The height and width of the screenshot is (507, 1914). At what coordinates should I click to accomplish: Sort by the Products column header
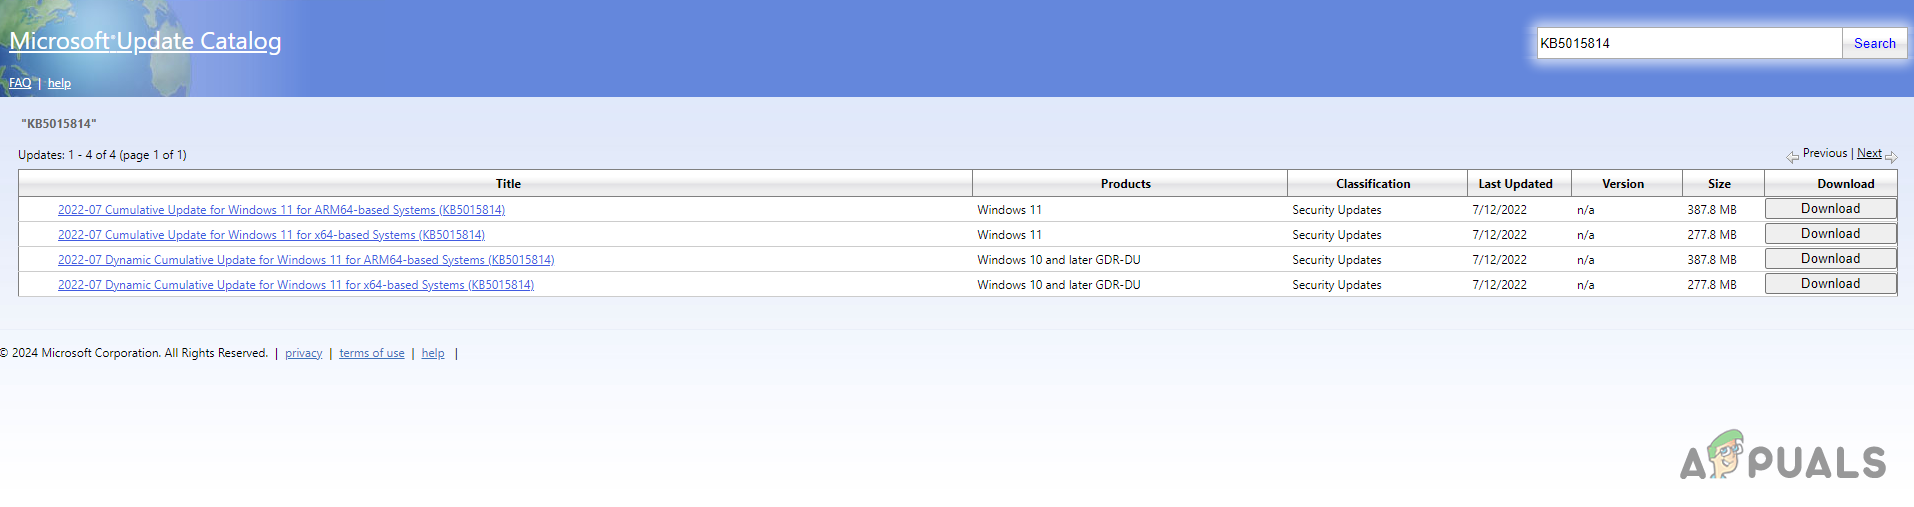1126,184
